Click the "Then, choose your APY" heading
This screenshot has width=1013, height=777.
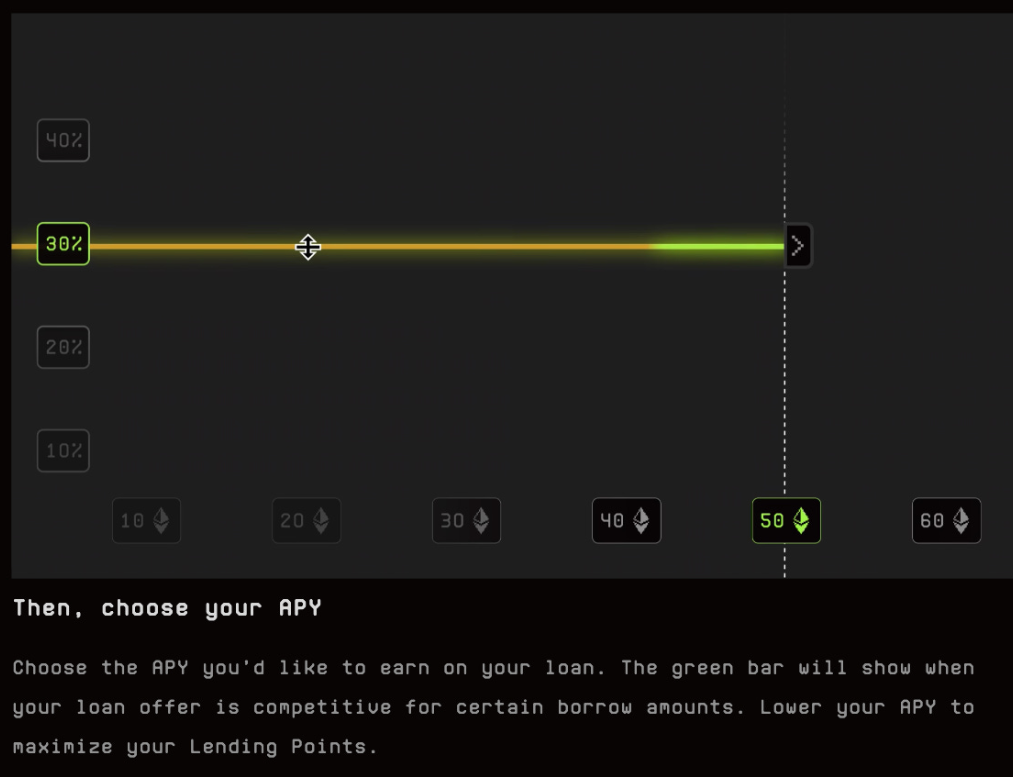tap(167, 608)
